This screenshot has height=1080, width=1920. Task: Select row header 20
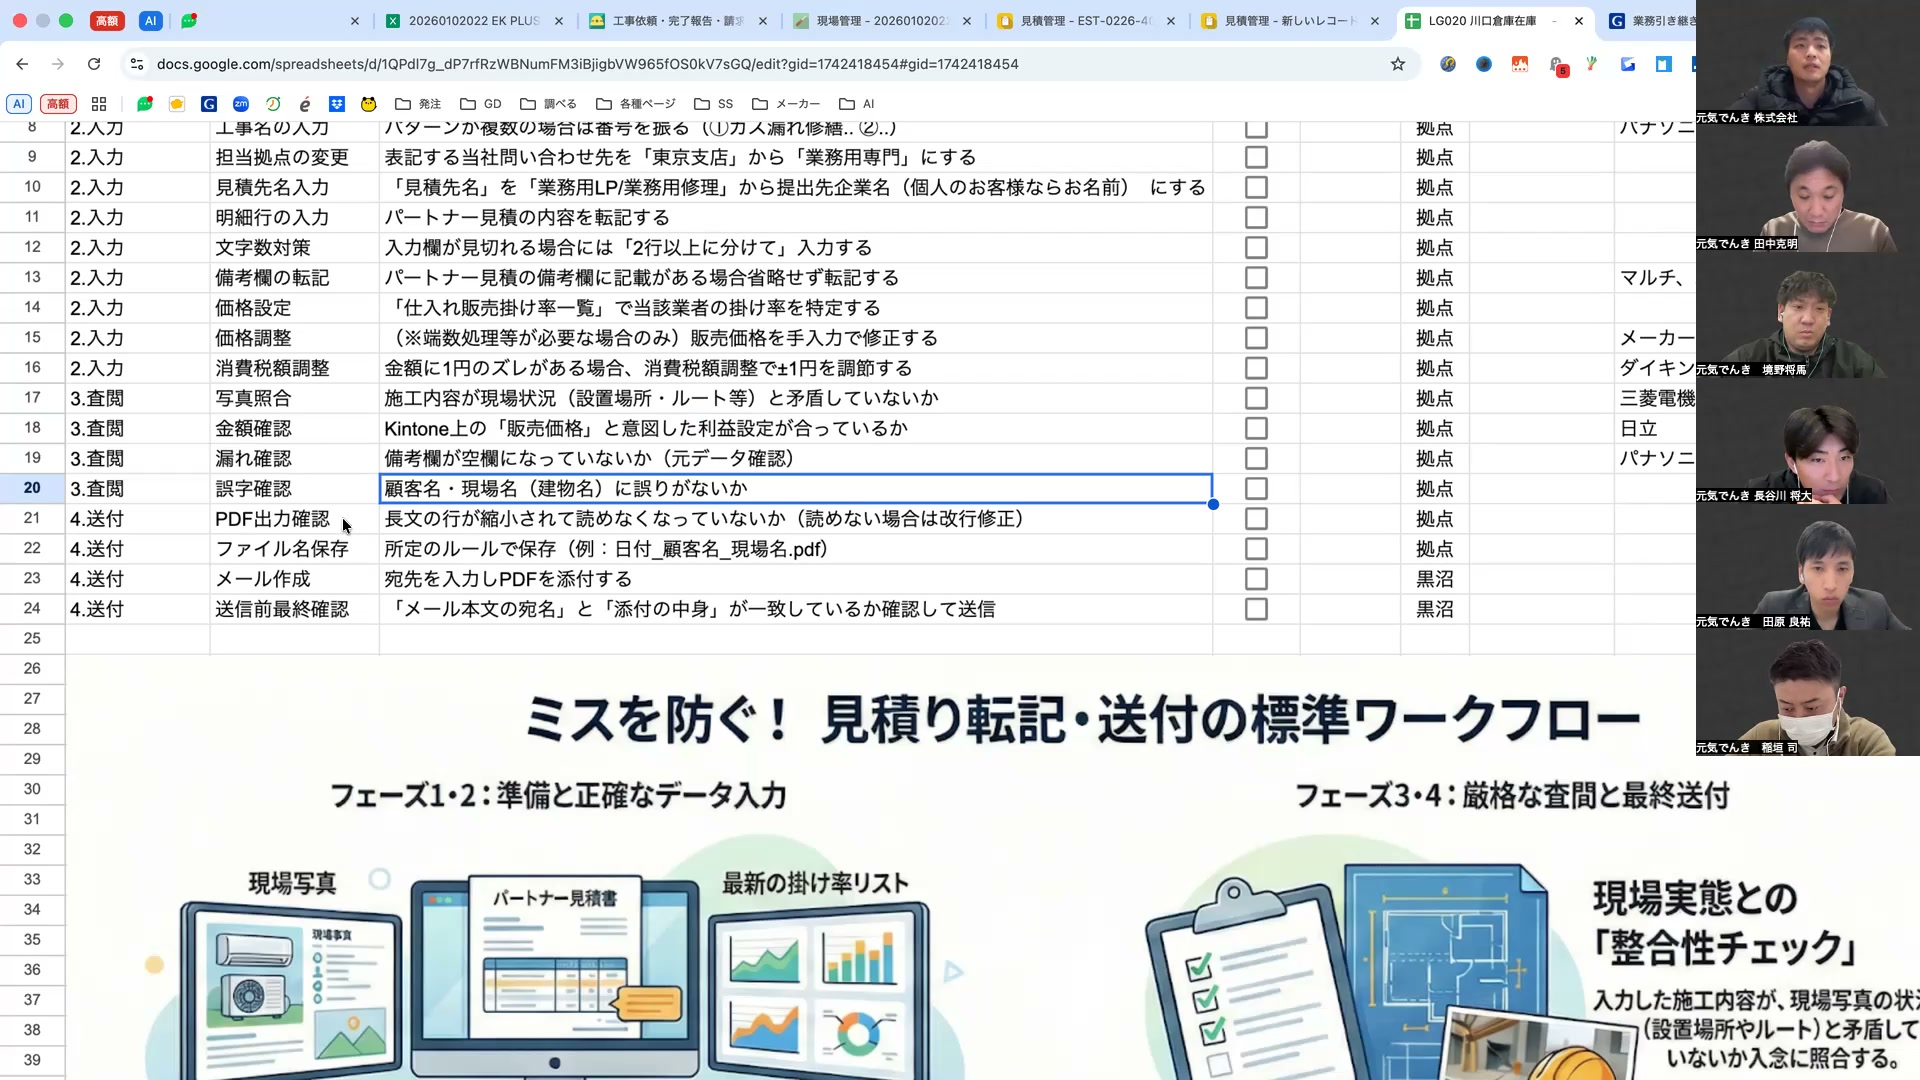[x=32, y=489]
